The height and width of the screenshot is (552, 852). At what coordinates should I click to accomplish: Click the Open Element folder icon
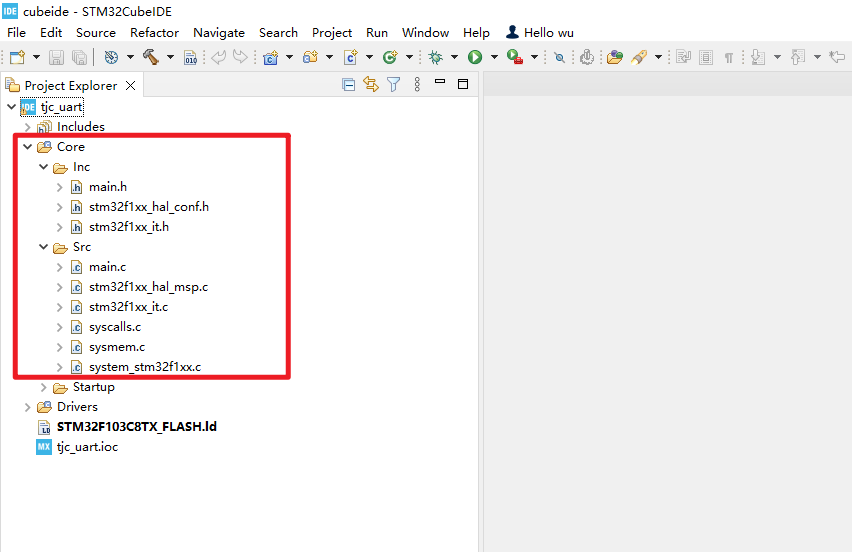click(x=614, y=58)
